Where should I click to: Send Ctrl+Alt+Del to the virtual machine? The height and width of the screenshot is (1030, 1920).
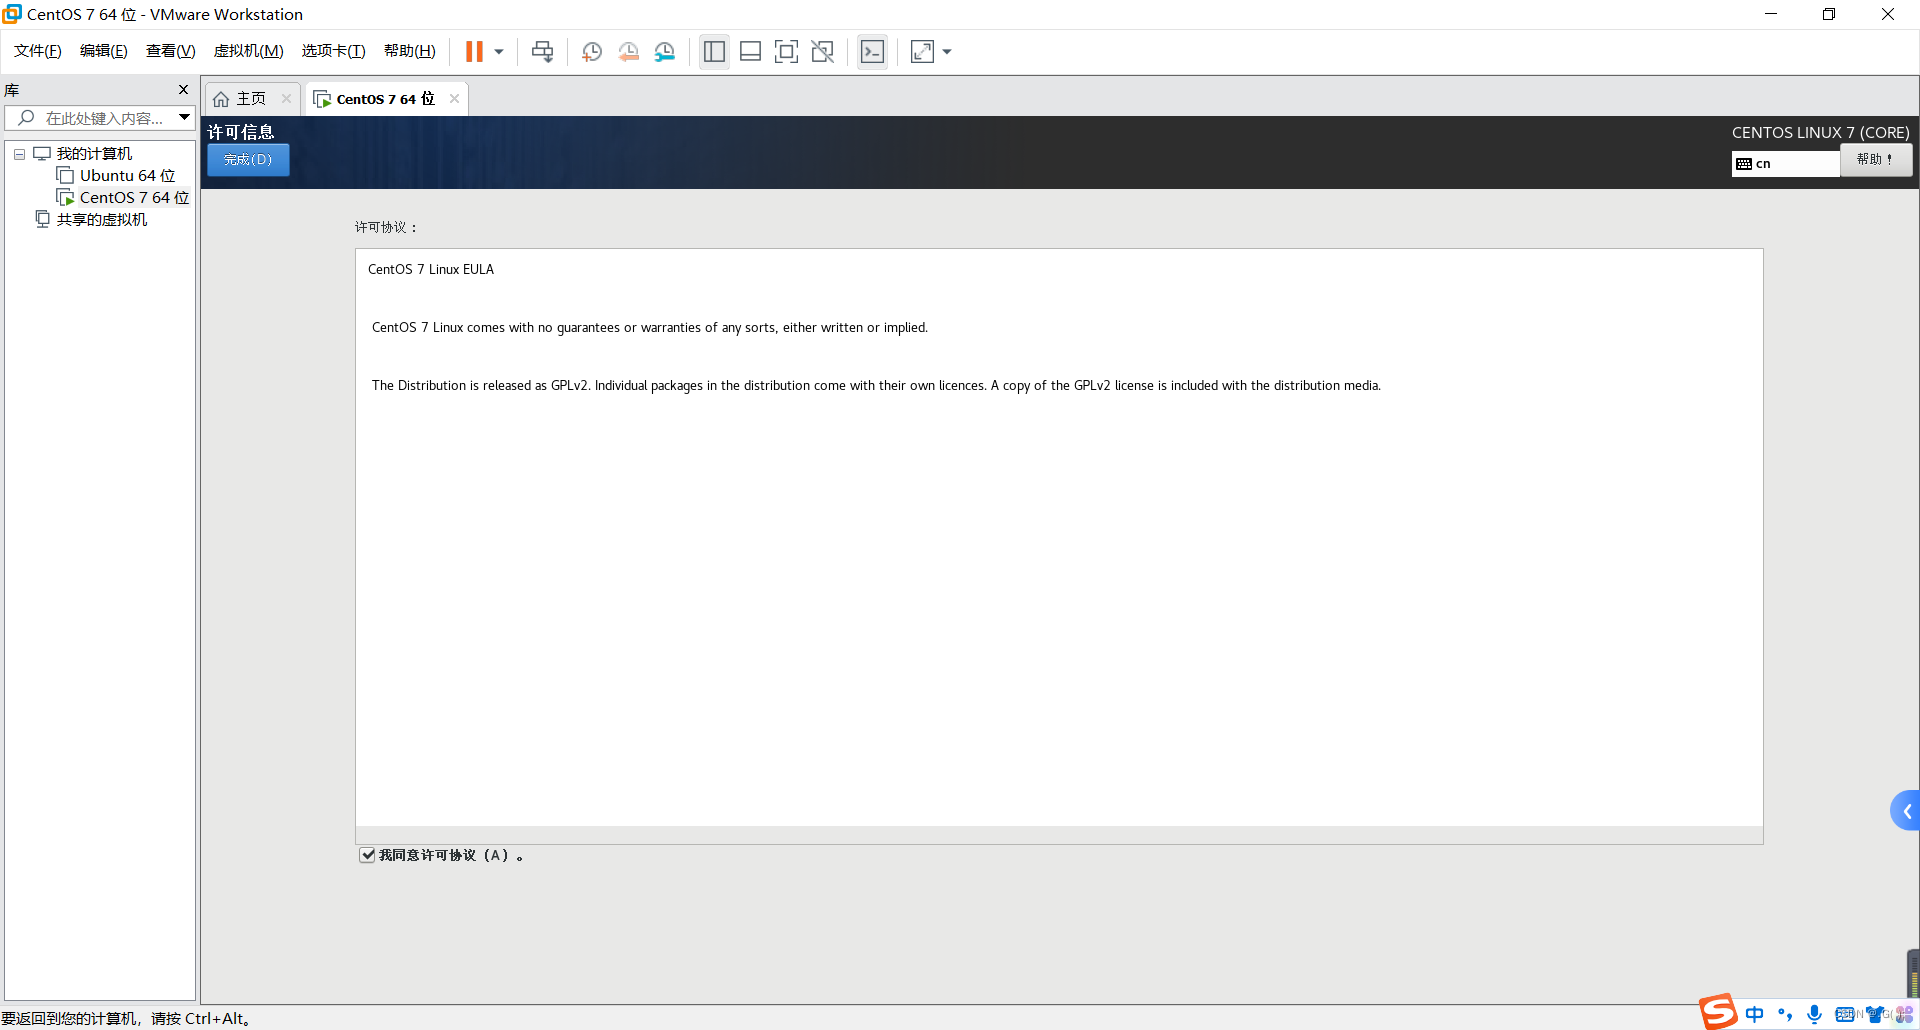[543, 52]
